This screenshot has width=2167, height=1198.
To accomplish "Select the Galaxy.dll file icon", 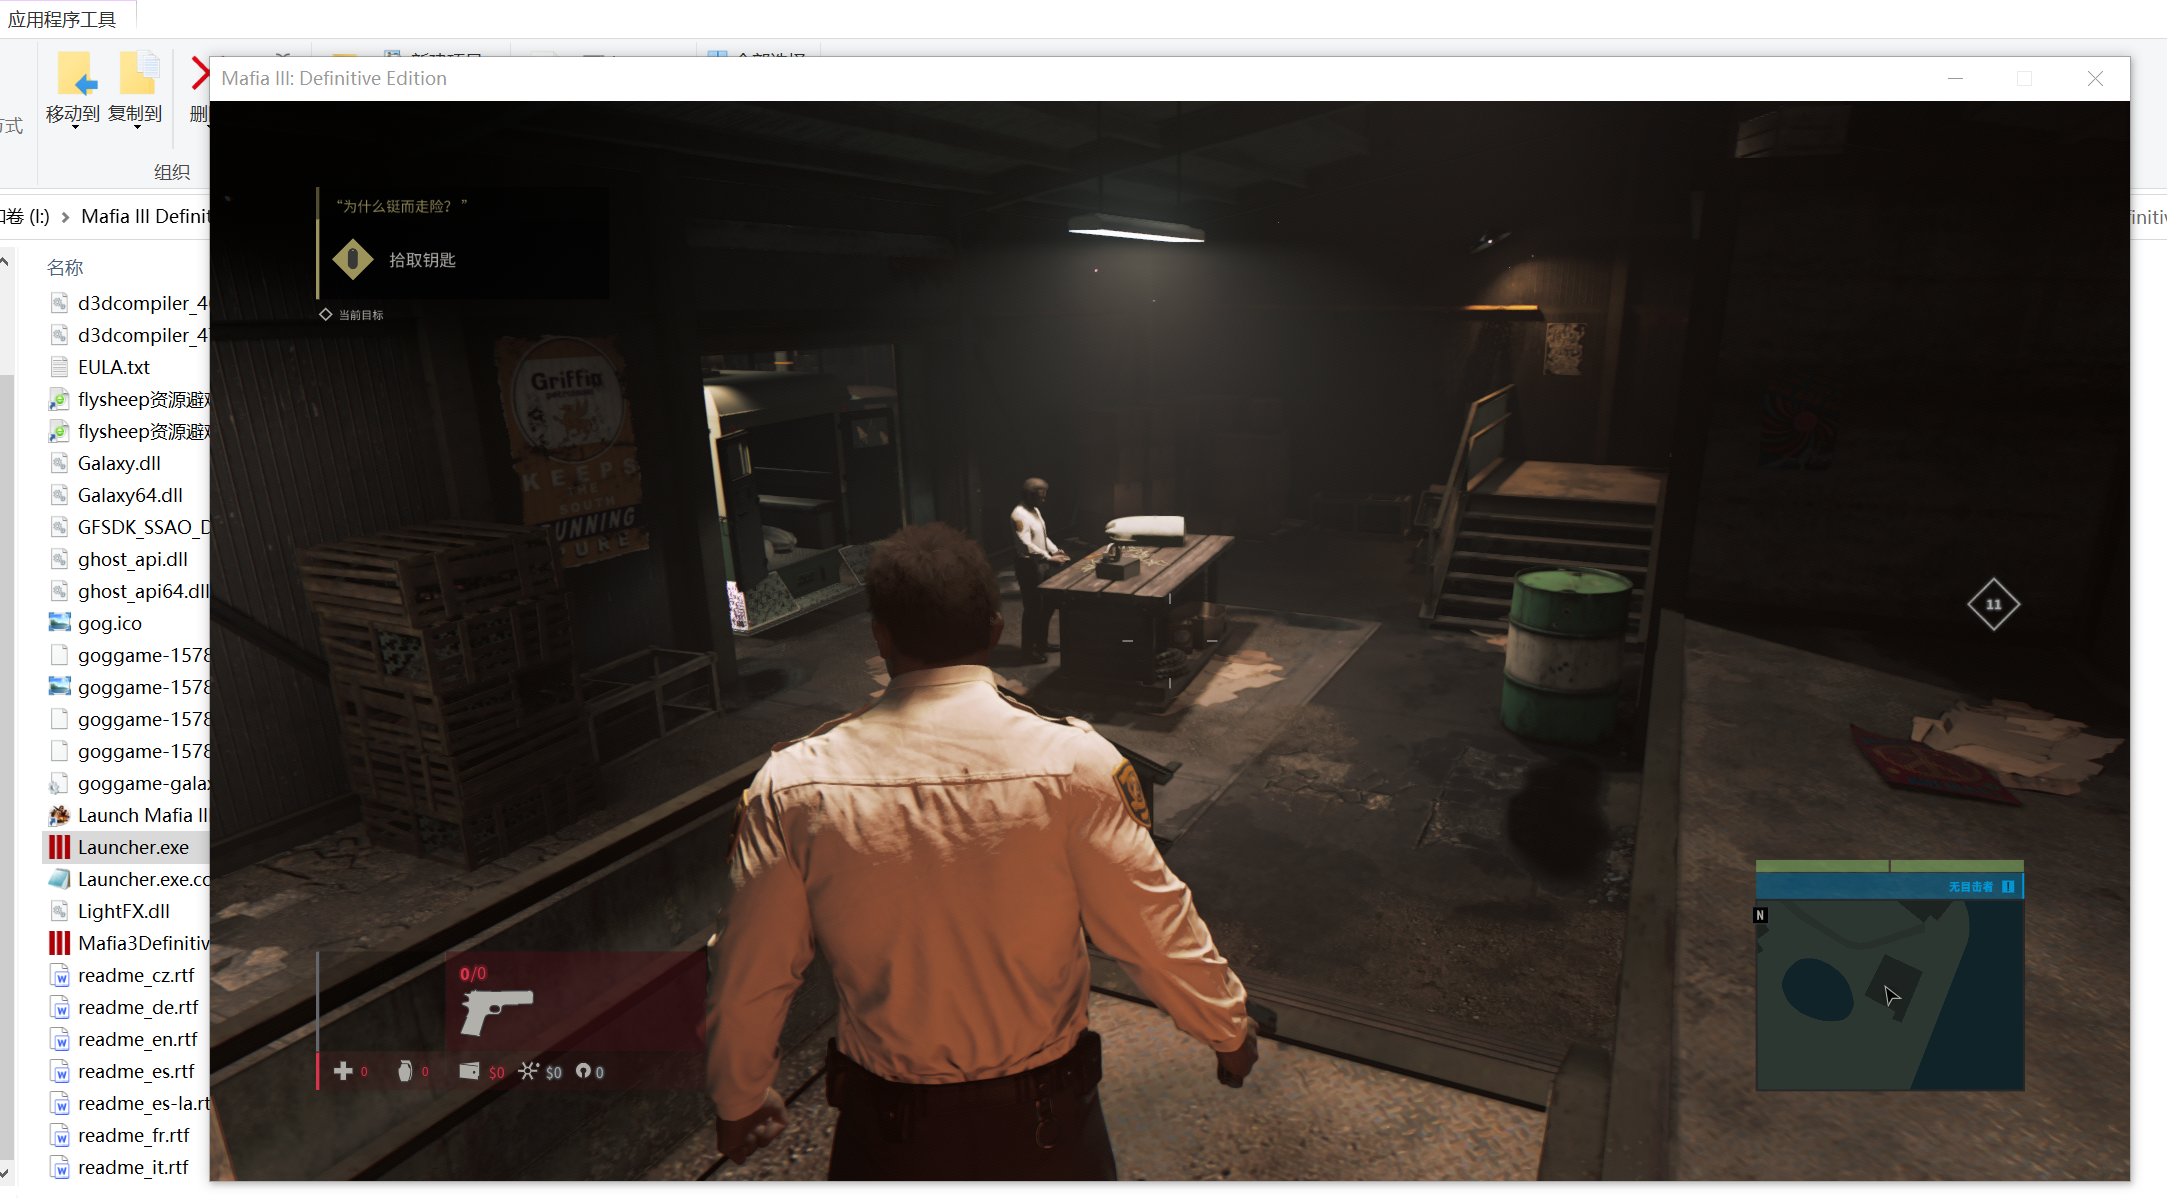I will 60,463.
